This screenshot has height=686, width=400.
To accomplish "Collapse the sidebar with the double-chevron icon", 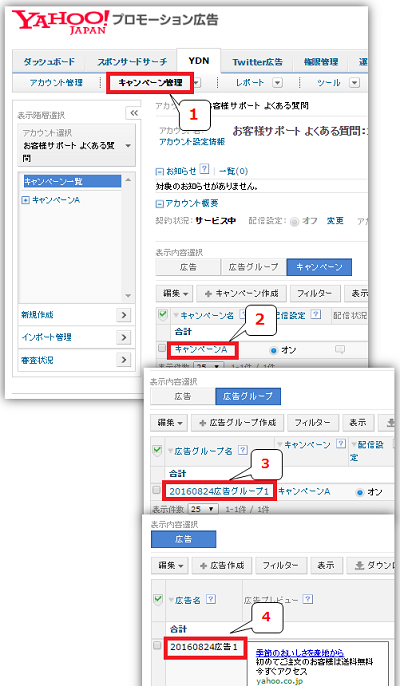I will 134,113.
